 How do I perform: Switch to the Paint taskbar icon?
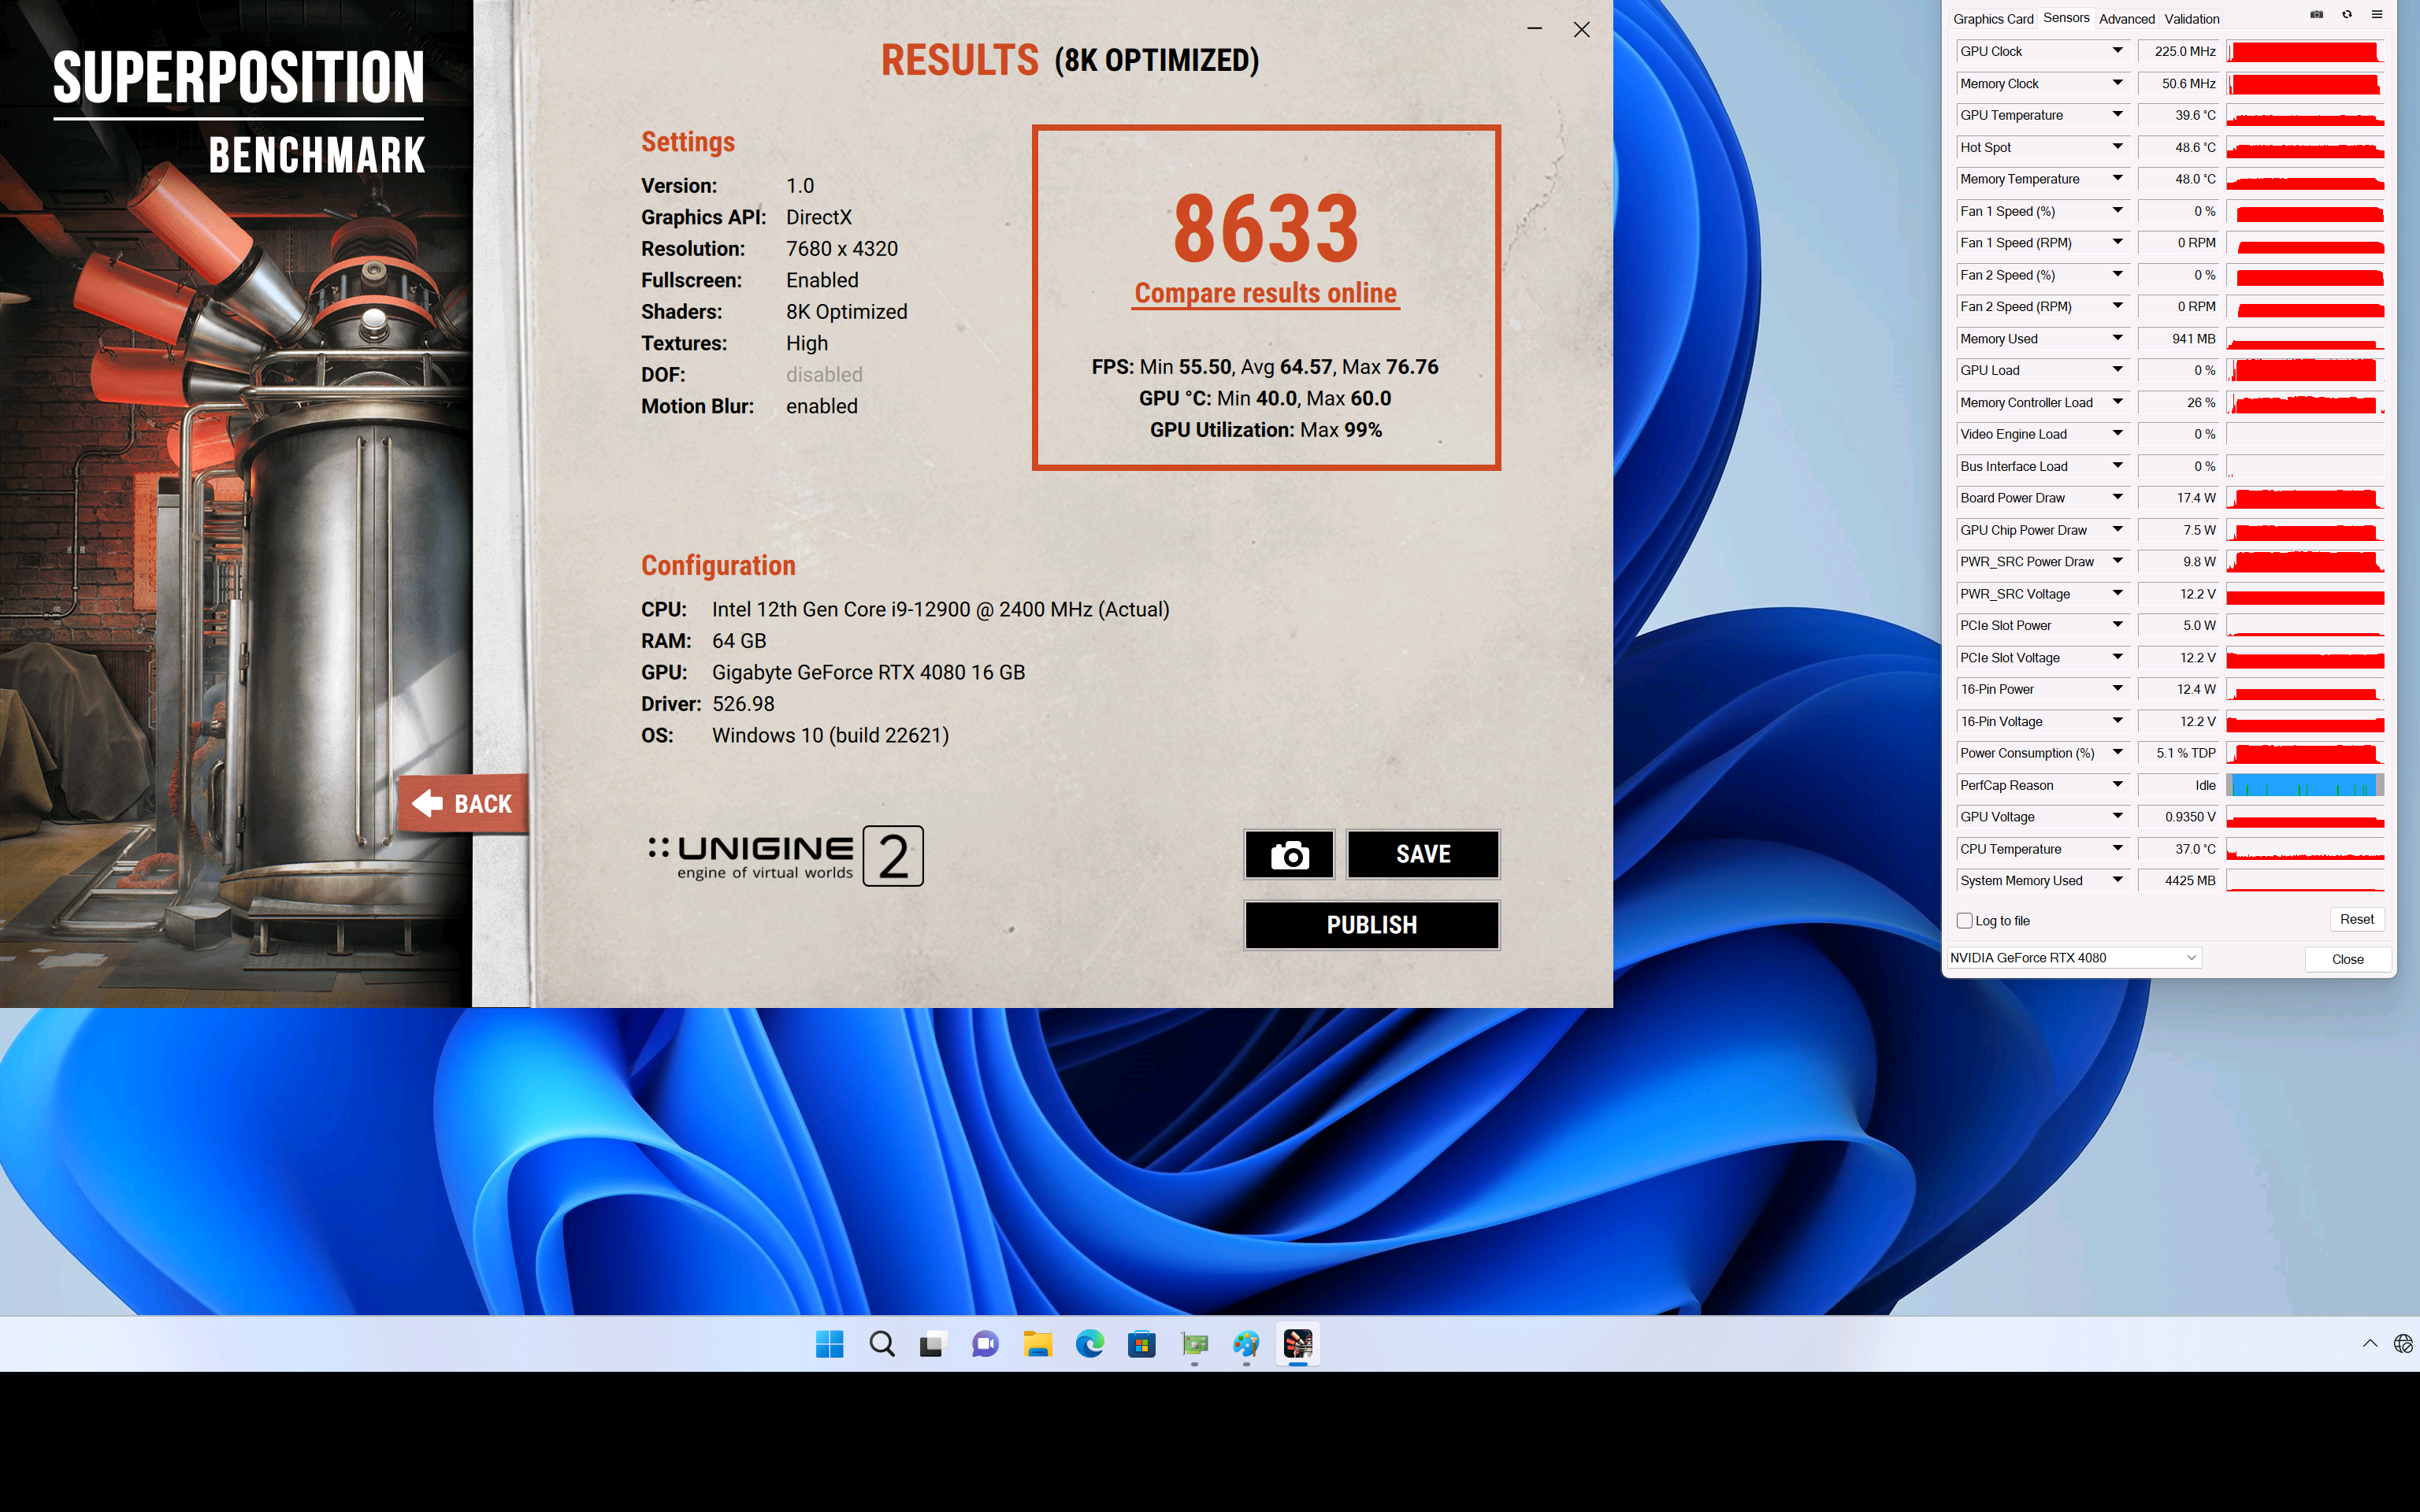1246,1344
